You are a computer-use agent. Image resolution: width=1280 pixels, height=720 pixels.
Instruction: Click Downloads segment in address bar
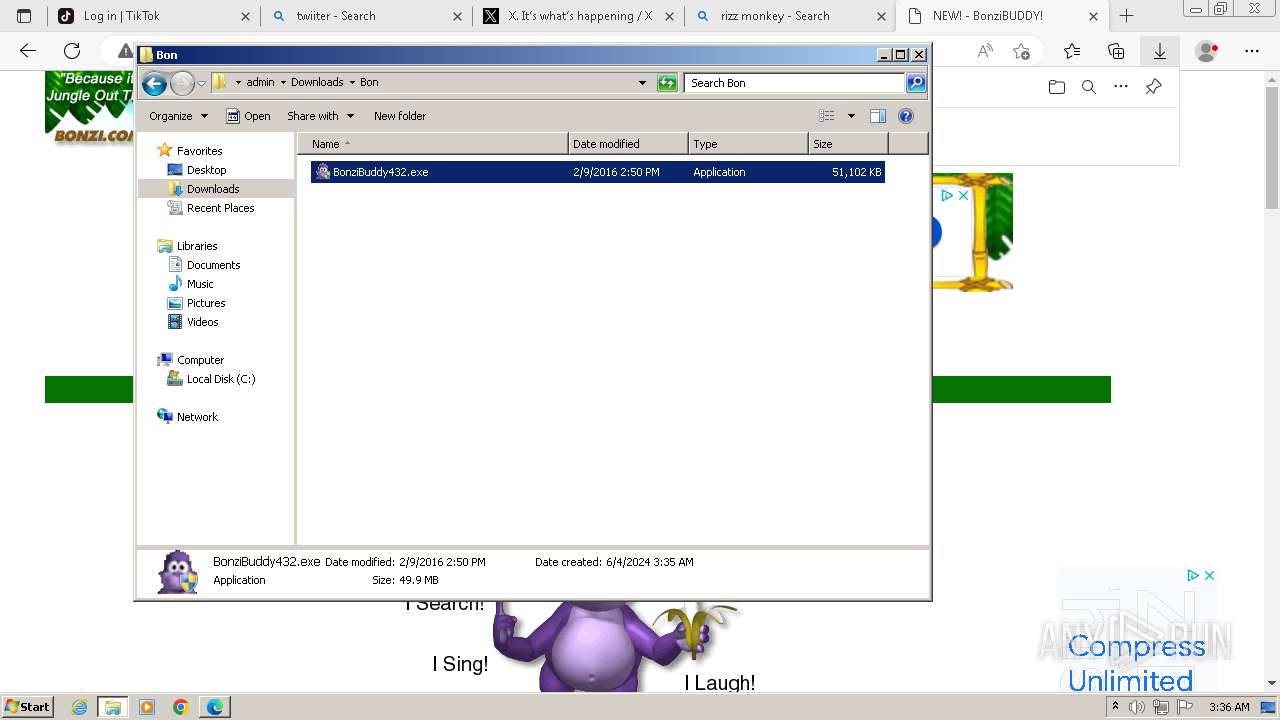317,83
